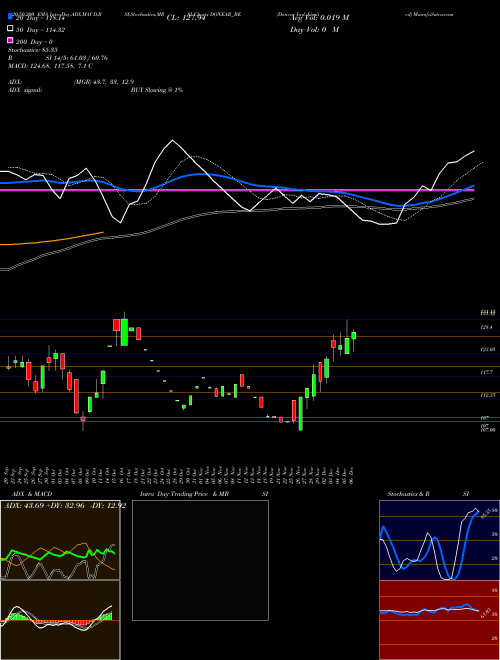Open the MACD histogram chart thumbnail
This screenshot has height=660, width=500.
click(x=60, y=620)
